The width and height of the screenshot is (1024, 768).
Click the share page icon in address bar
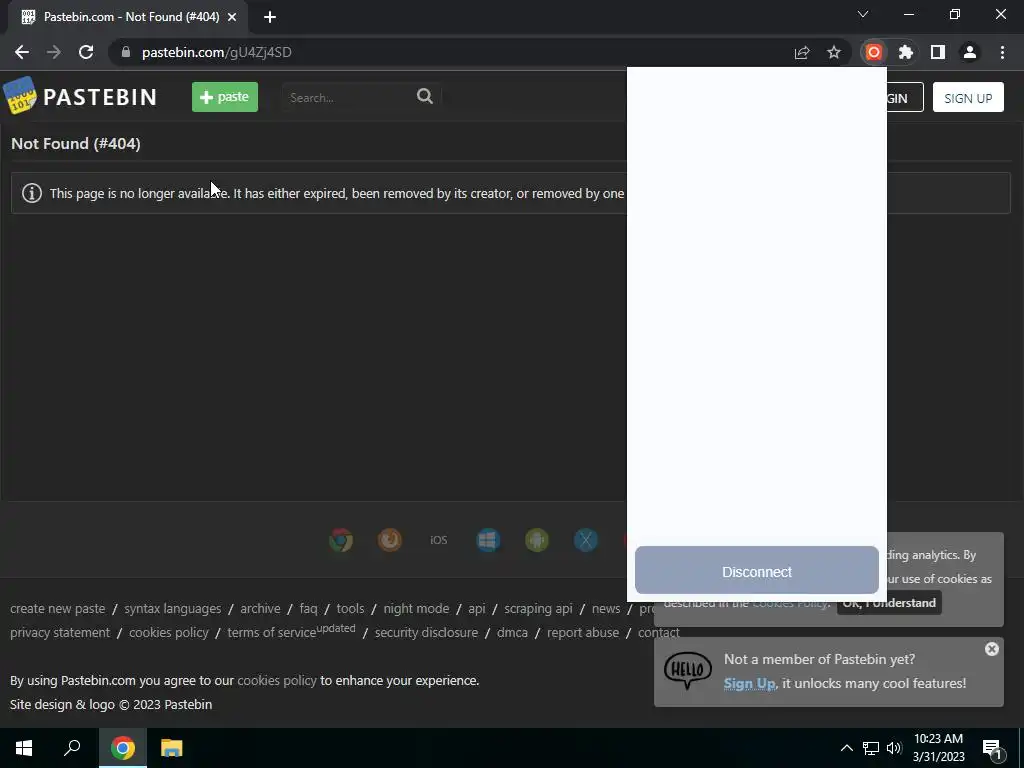pos(802,52)
